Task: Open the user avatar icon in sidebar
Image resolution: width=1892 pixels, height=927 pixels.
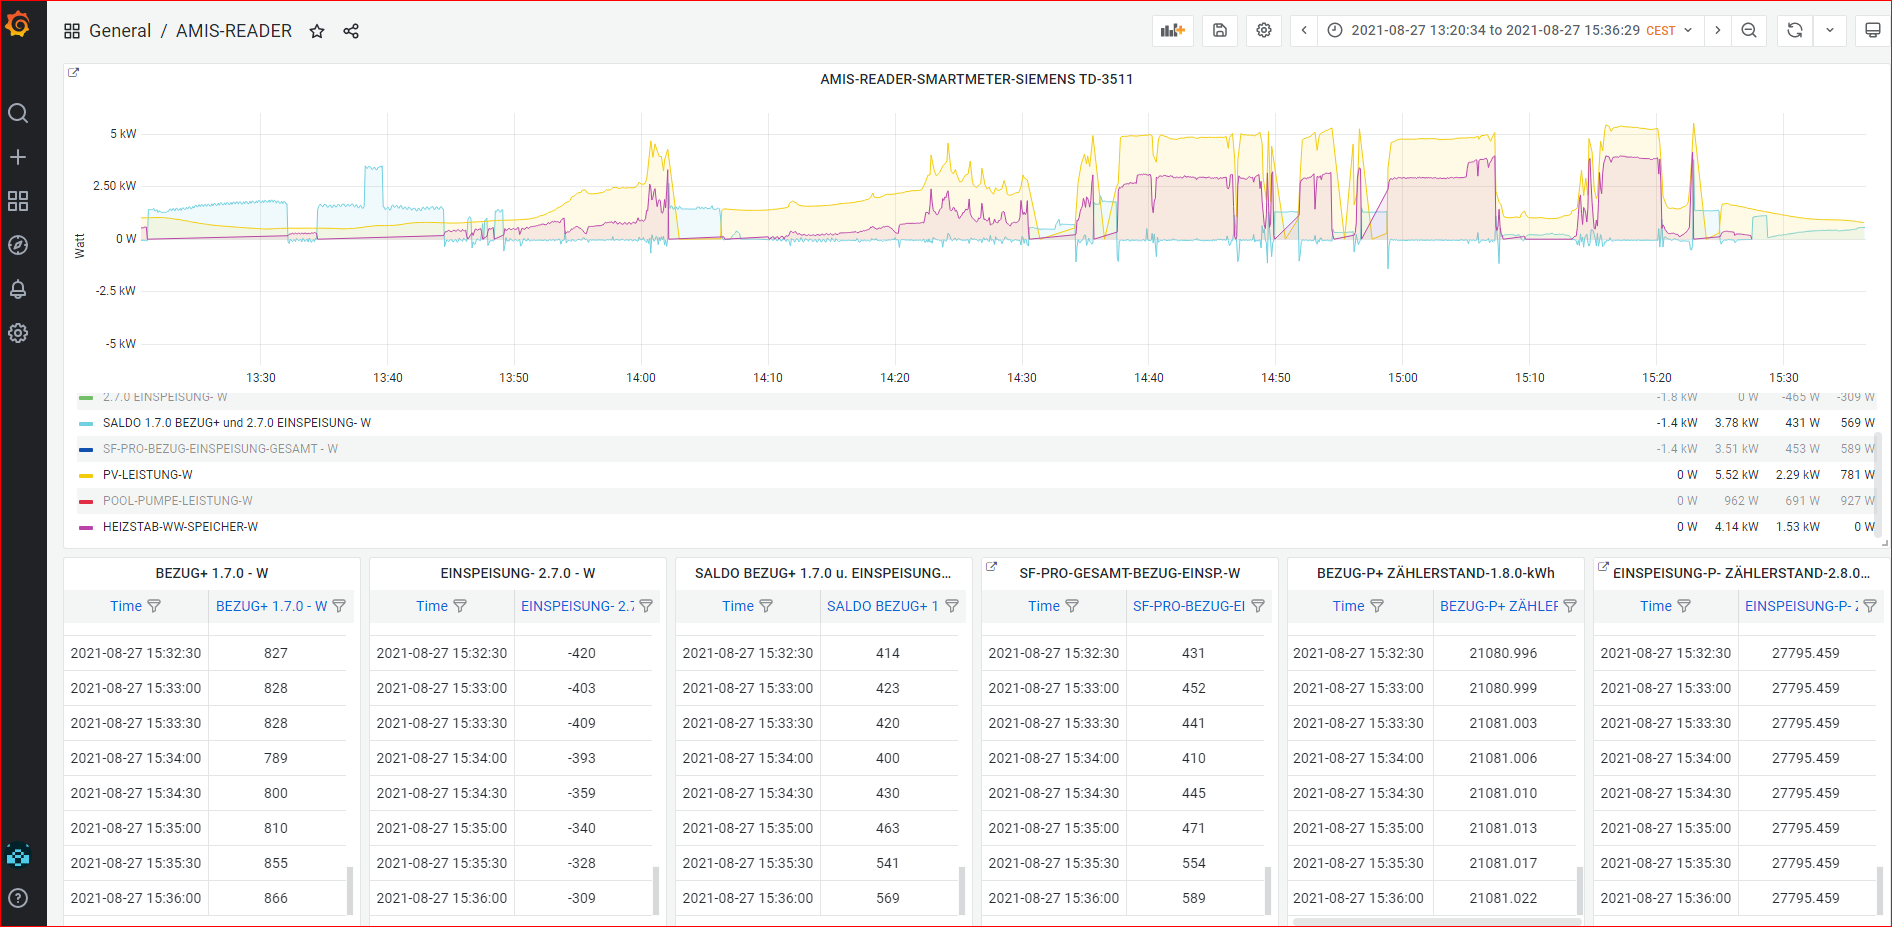Action: (x=18, y=855)
